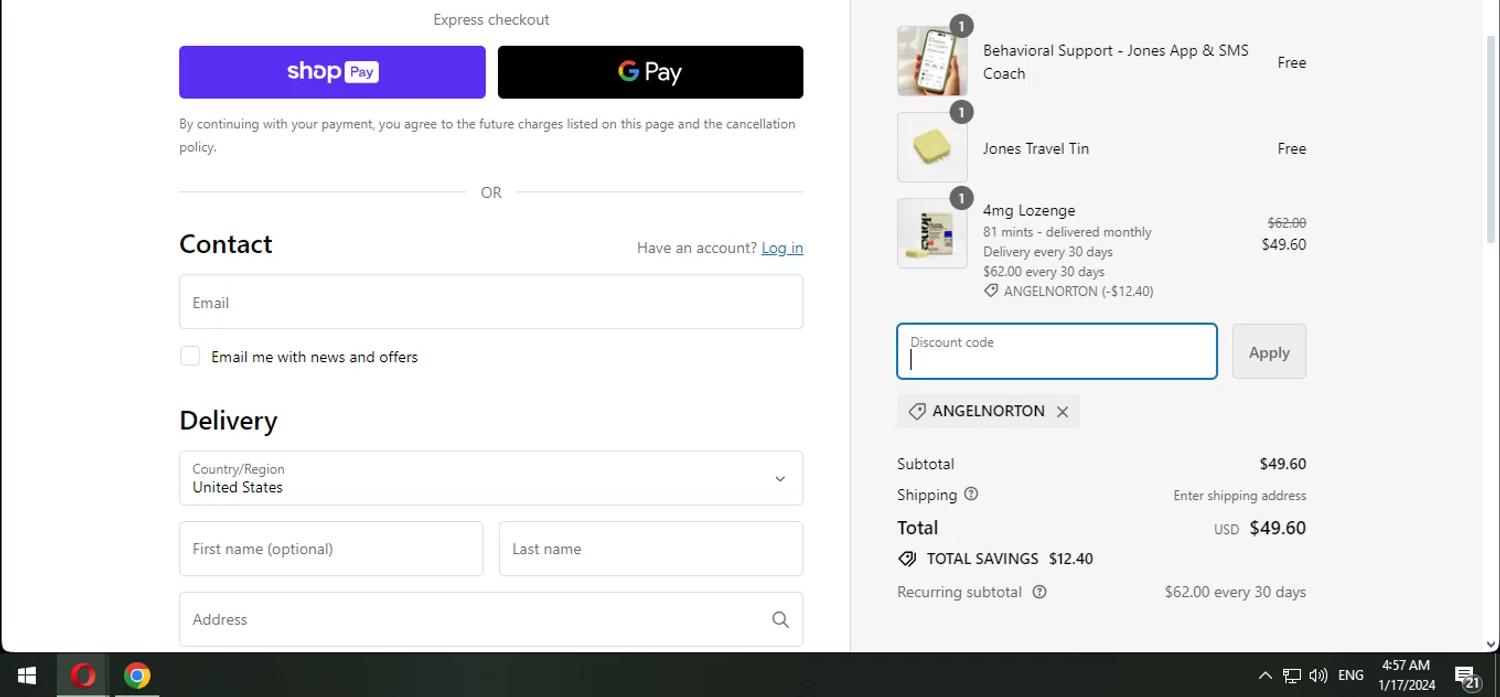Expand the Country/Region dropdown
The width and height of the screenshot is (1500, 697).
pos(490,478)
